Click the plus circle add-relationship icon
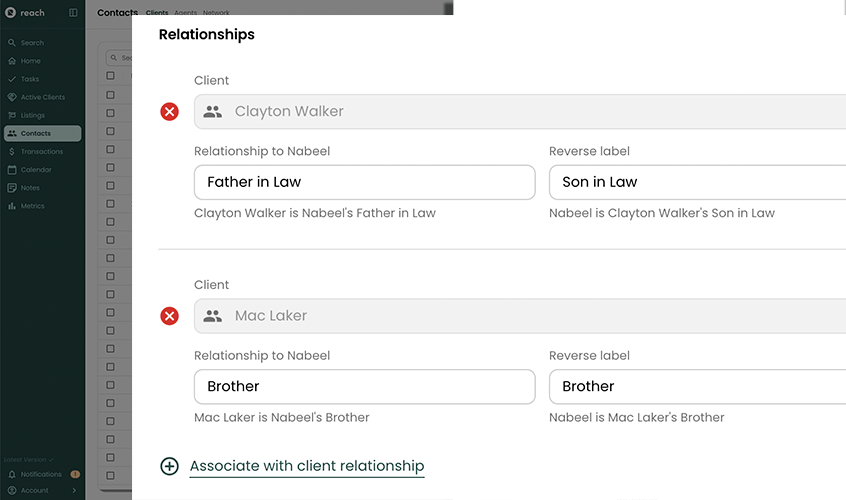Viewport: 846px width, 500px height. click(x=170, y=466)
